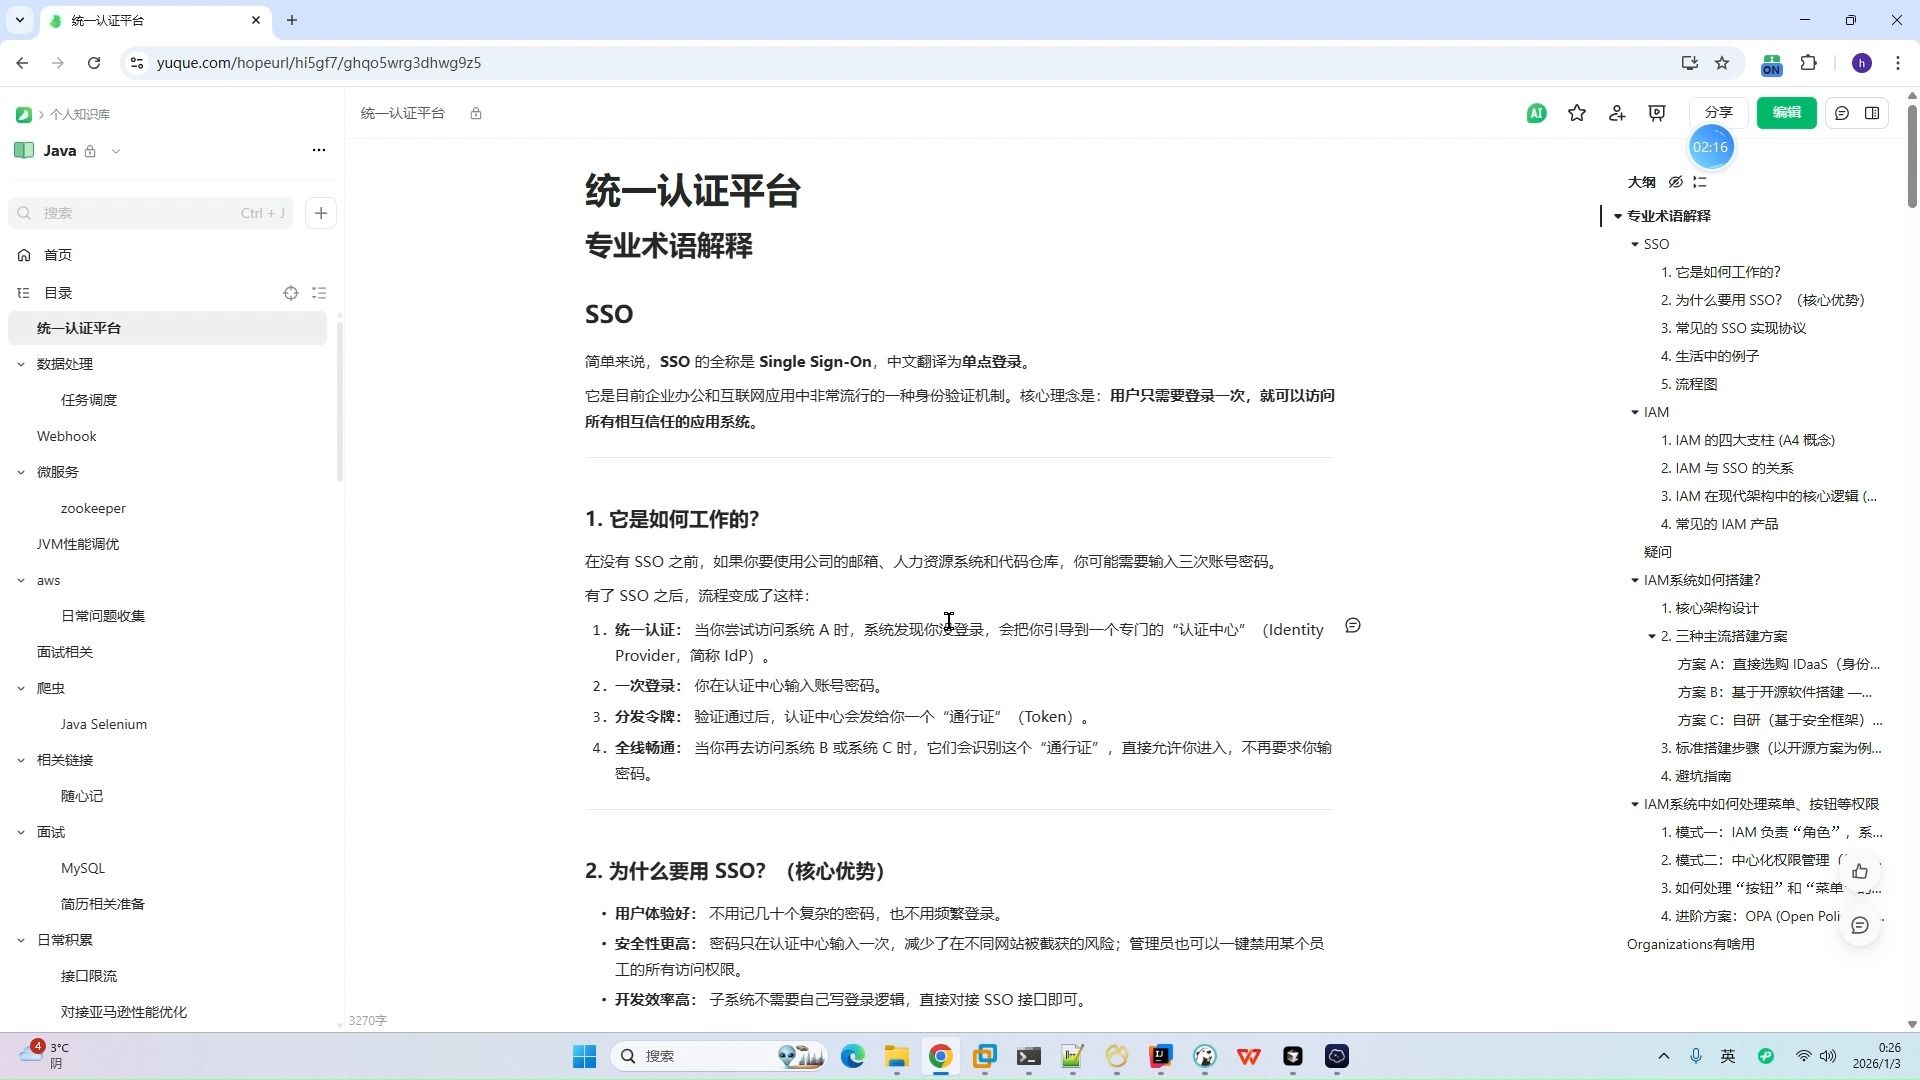Click the 分享 share button
The height and width of the screenshot is (1080, 1920).
[1718, 113]
